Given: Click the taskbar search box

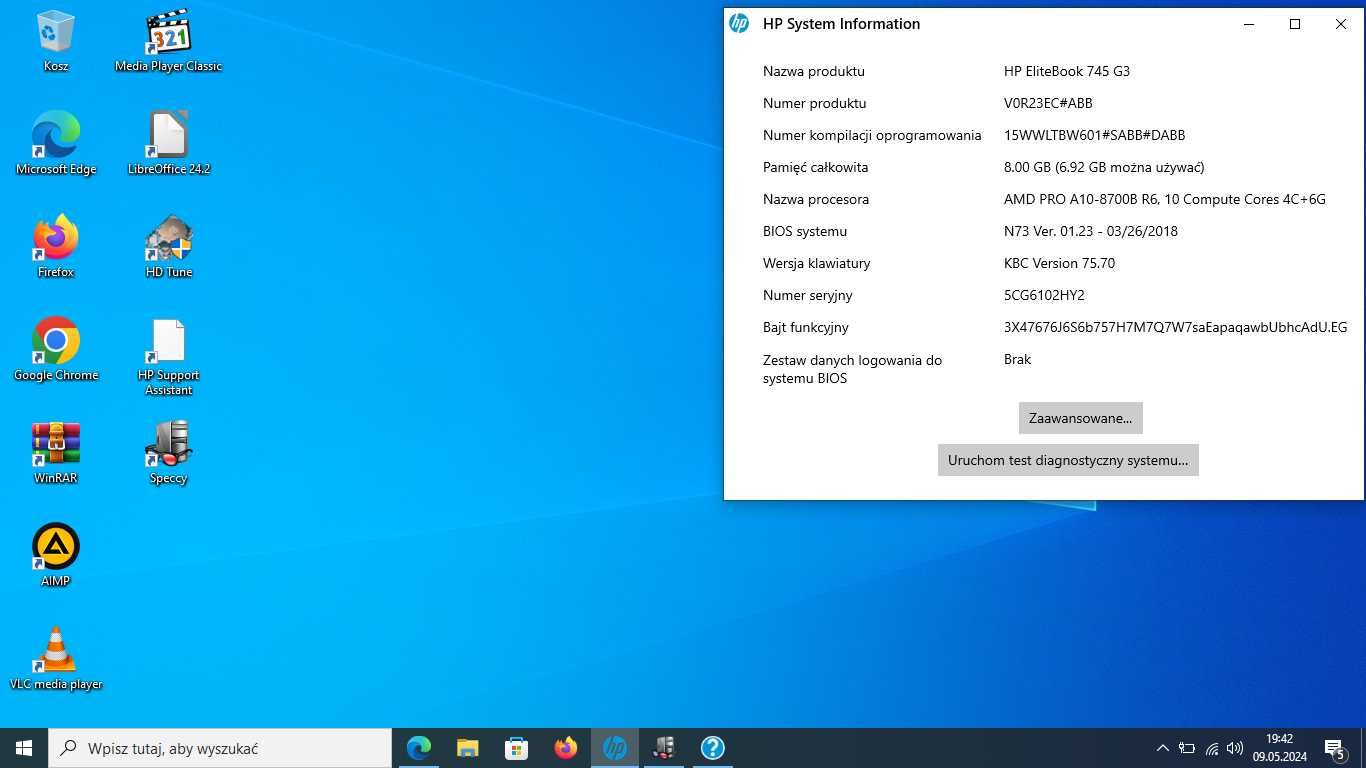Looking at the screenshot, I should 220,748.
